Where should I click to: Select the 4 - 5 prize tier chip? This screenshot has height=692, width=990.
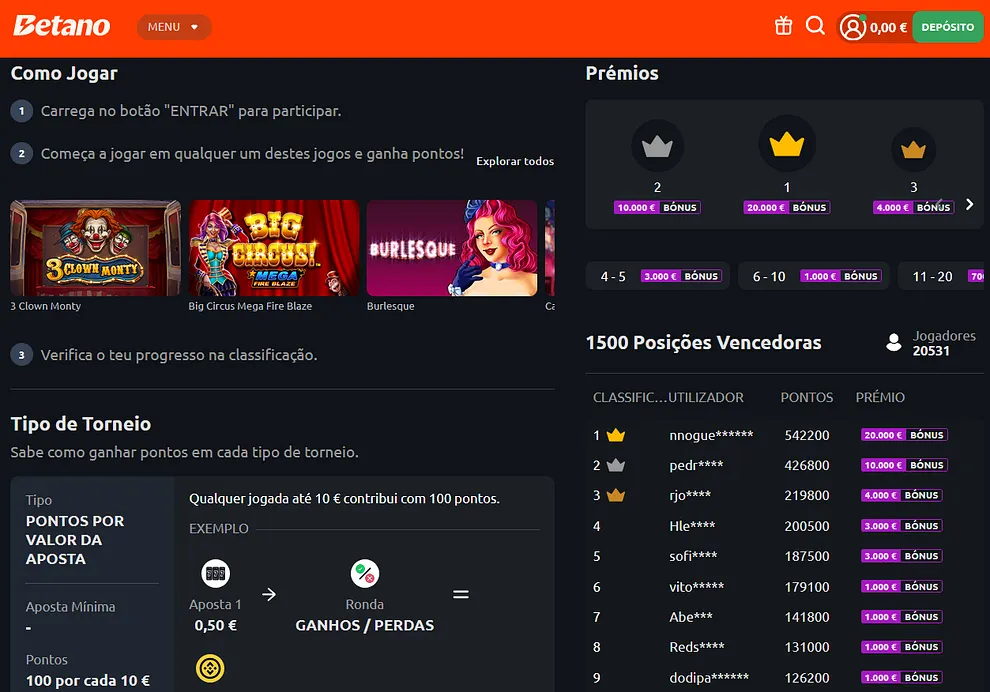pyautogui.click(x=657, y=276)
